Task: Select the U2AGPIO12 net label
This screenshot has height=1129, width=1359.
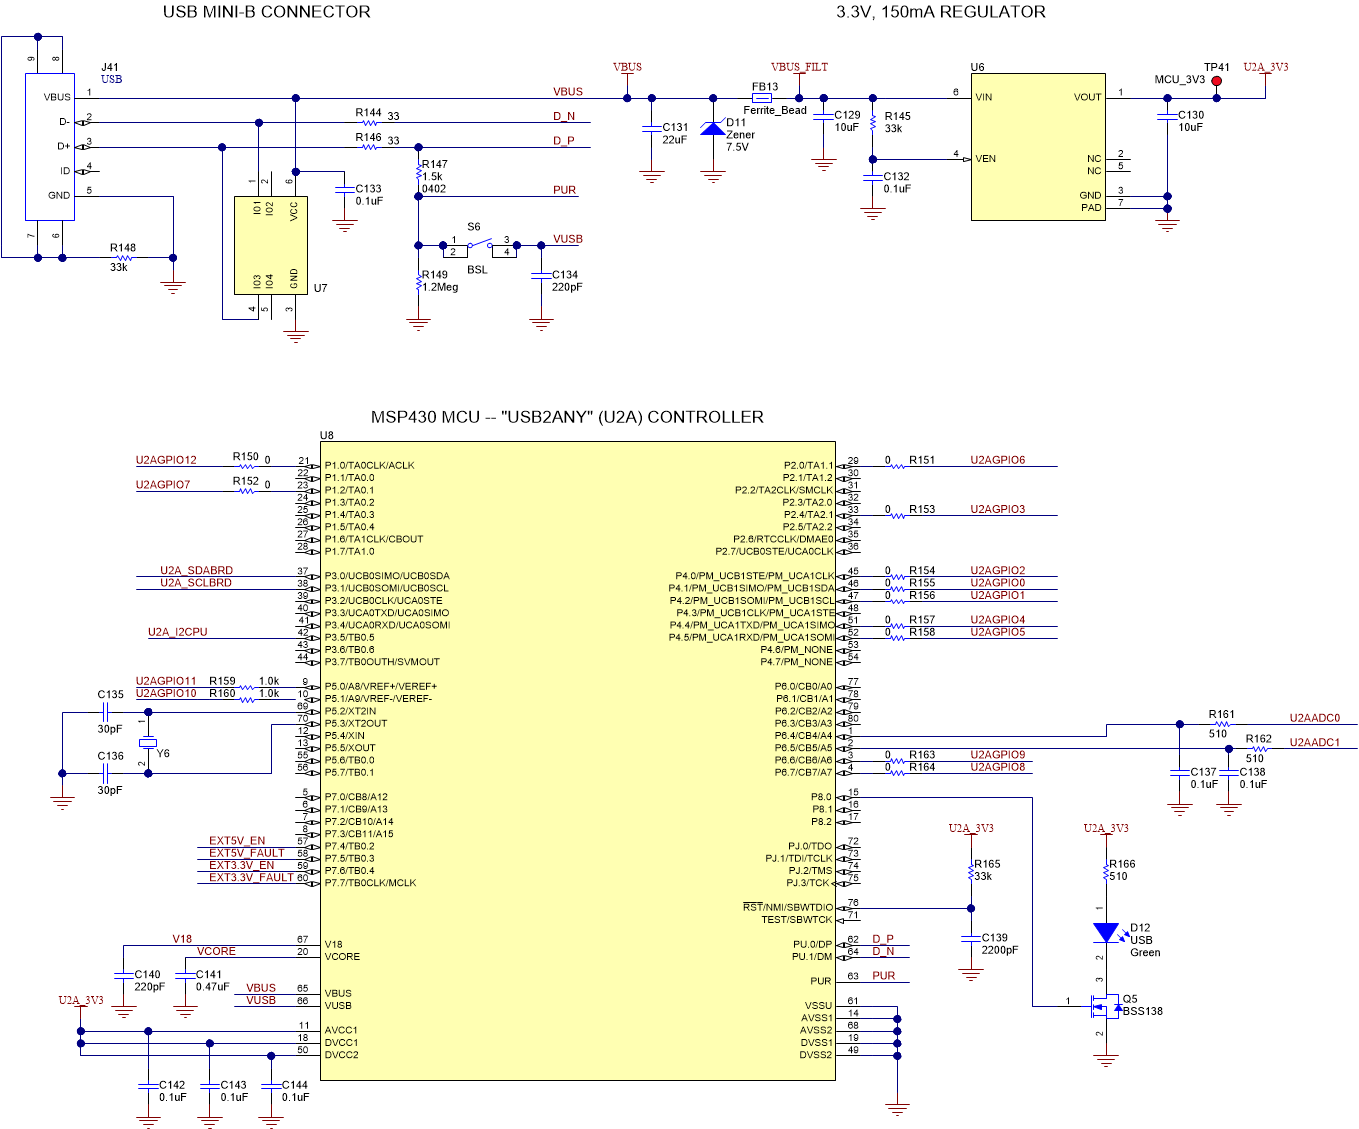Action: pyautogui.click(x=166, y=460)
